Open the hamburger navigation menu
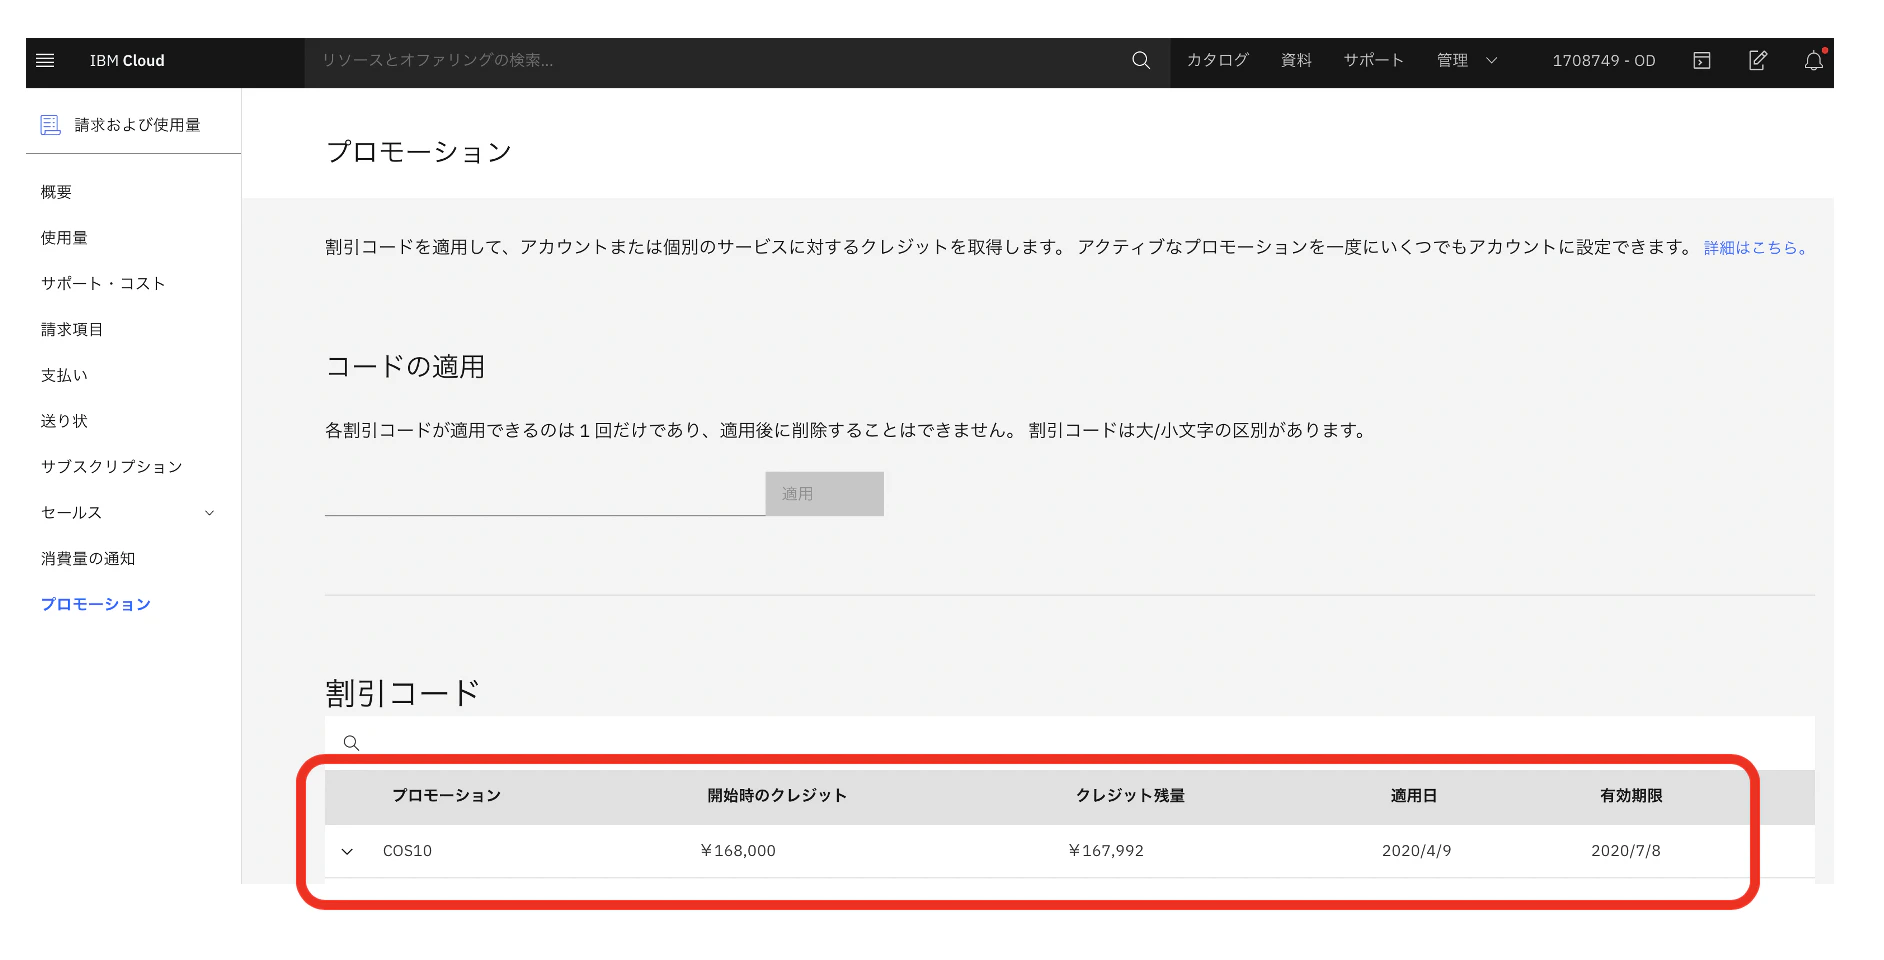1884x960 pixels. (45, 61)
